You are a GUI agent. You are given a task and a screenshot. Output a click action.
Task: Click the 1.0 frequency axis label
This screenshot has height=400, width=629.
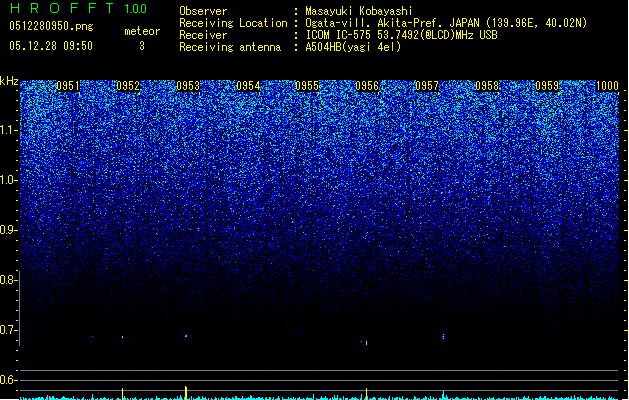tap(8, 180)
